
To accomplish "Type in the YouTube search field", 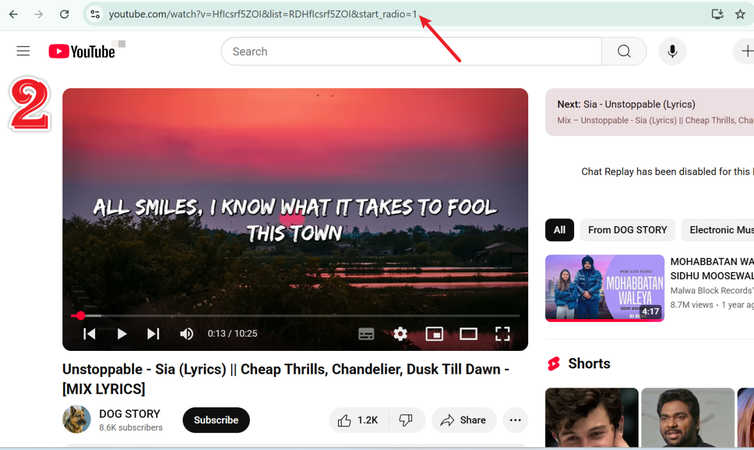I will click(x=410, y=51).
